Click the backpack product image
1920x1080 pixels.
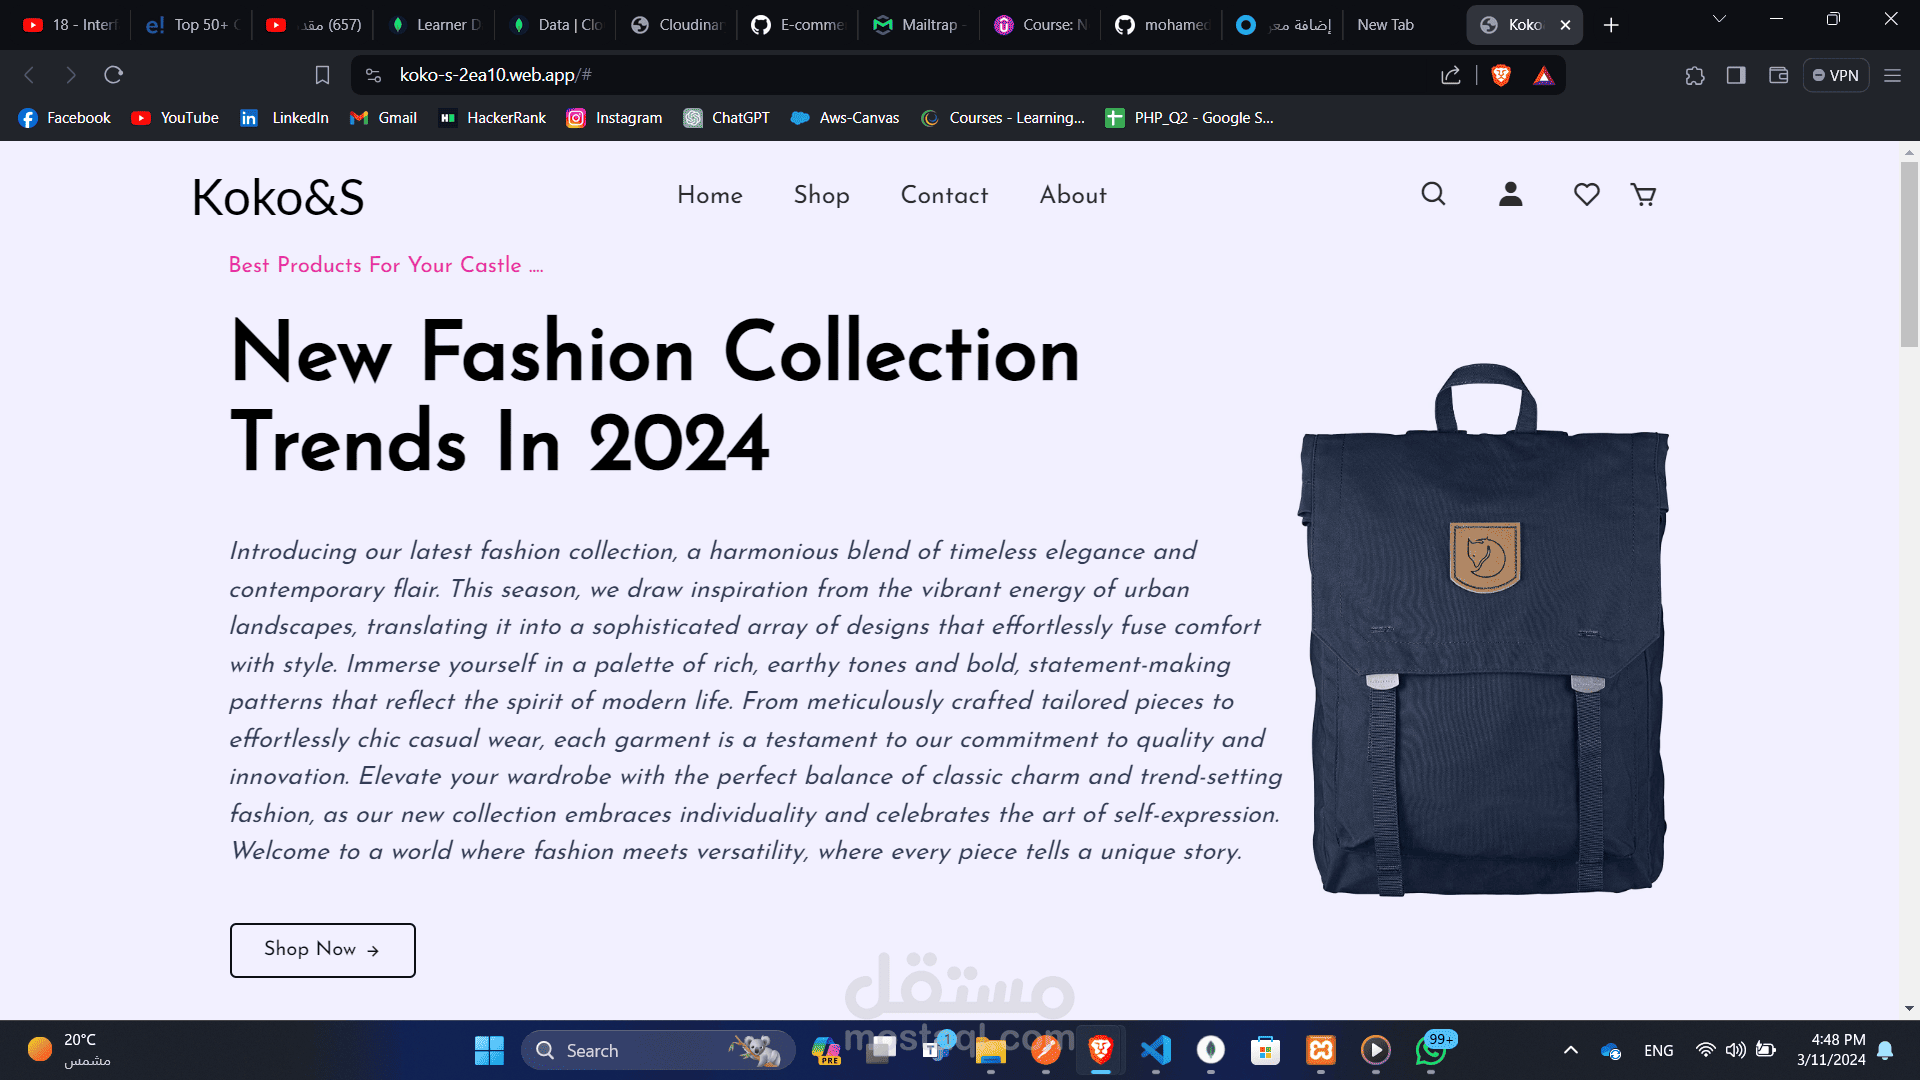[1484, 630]
